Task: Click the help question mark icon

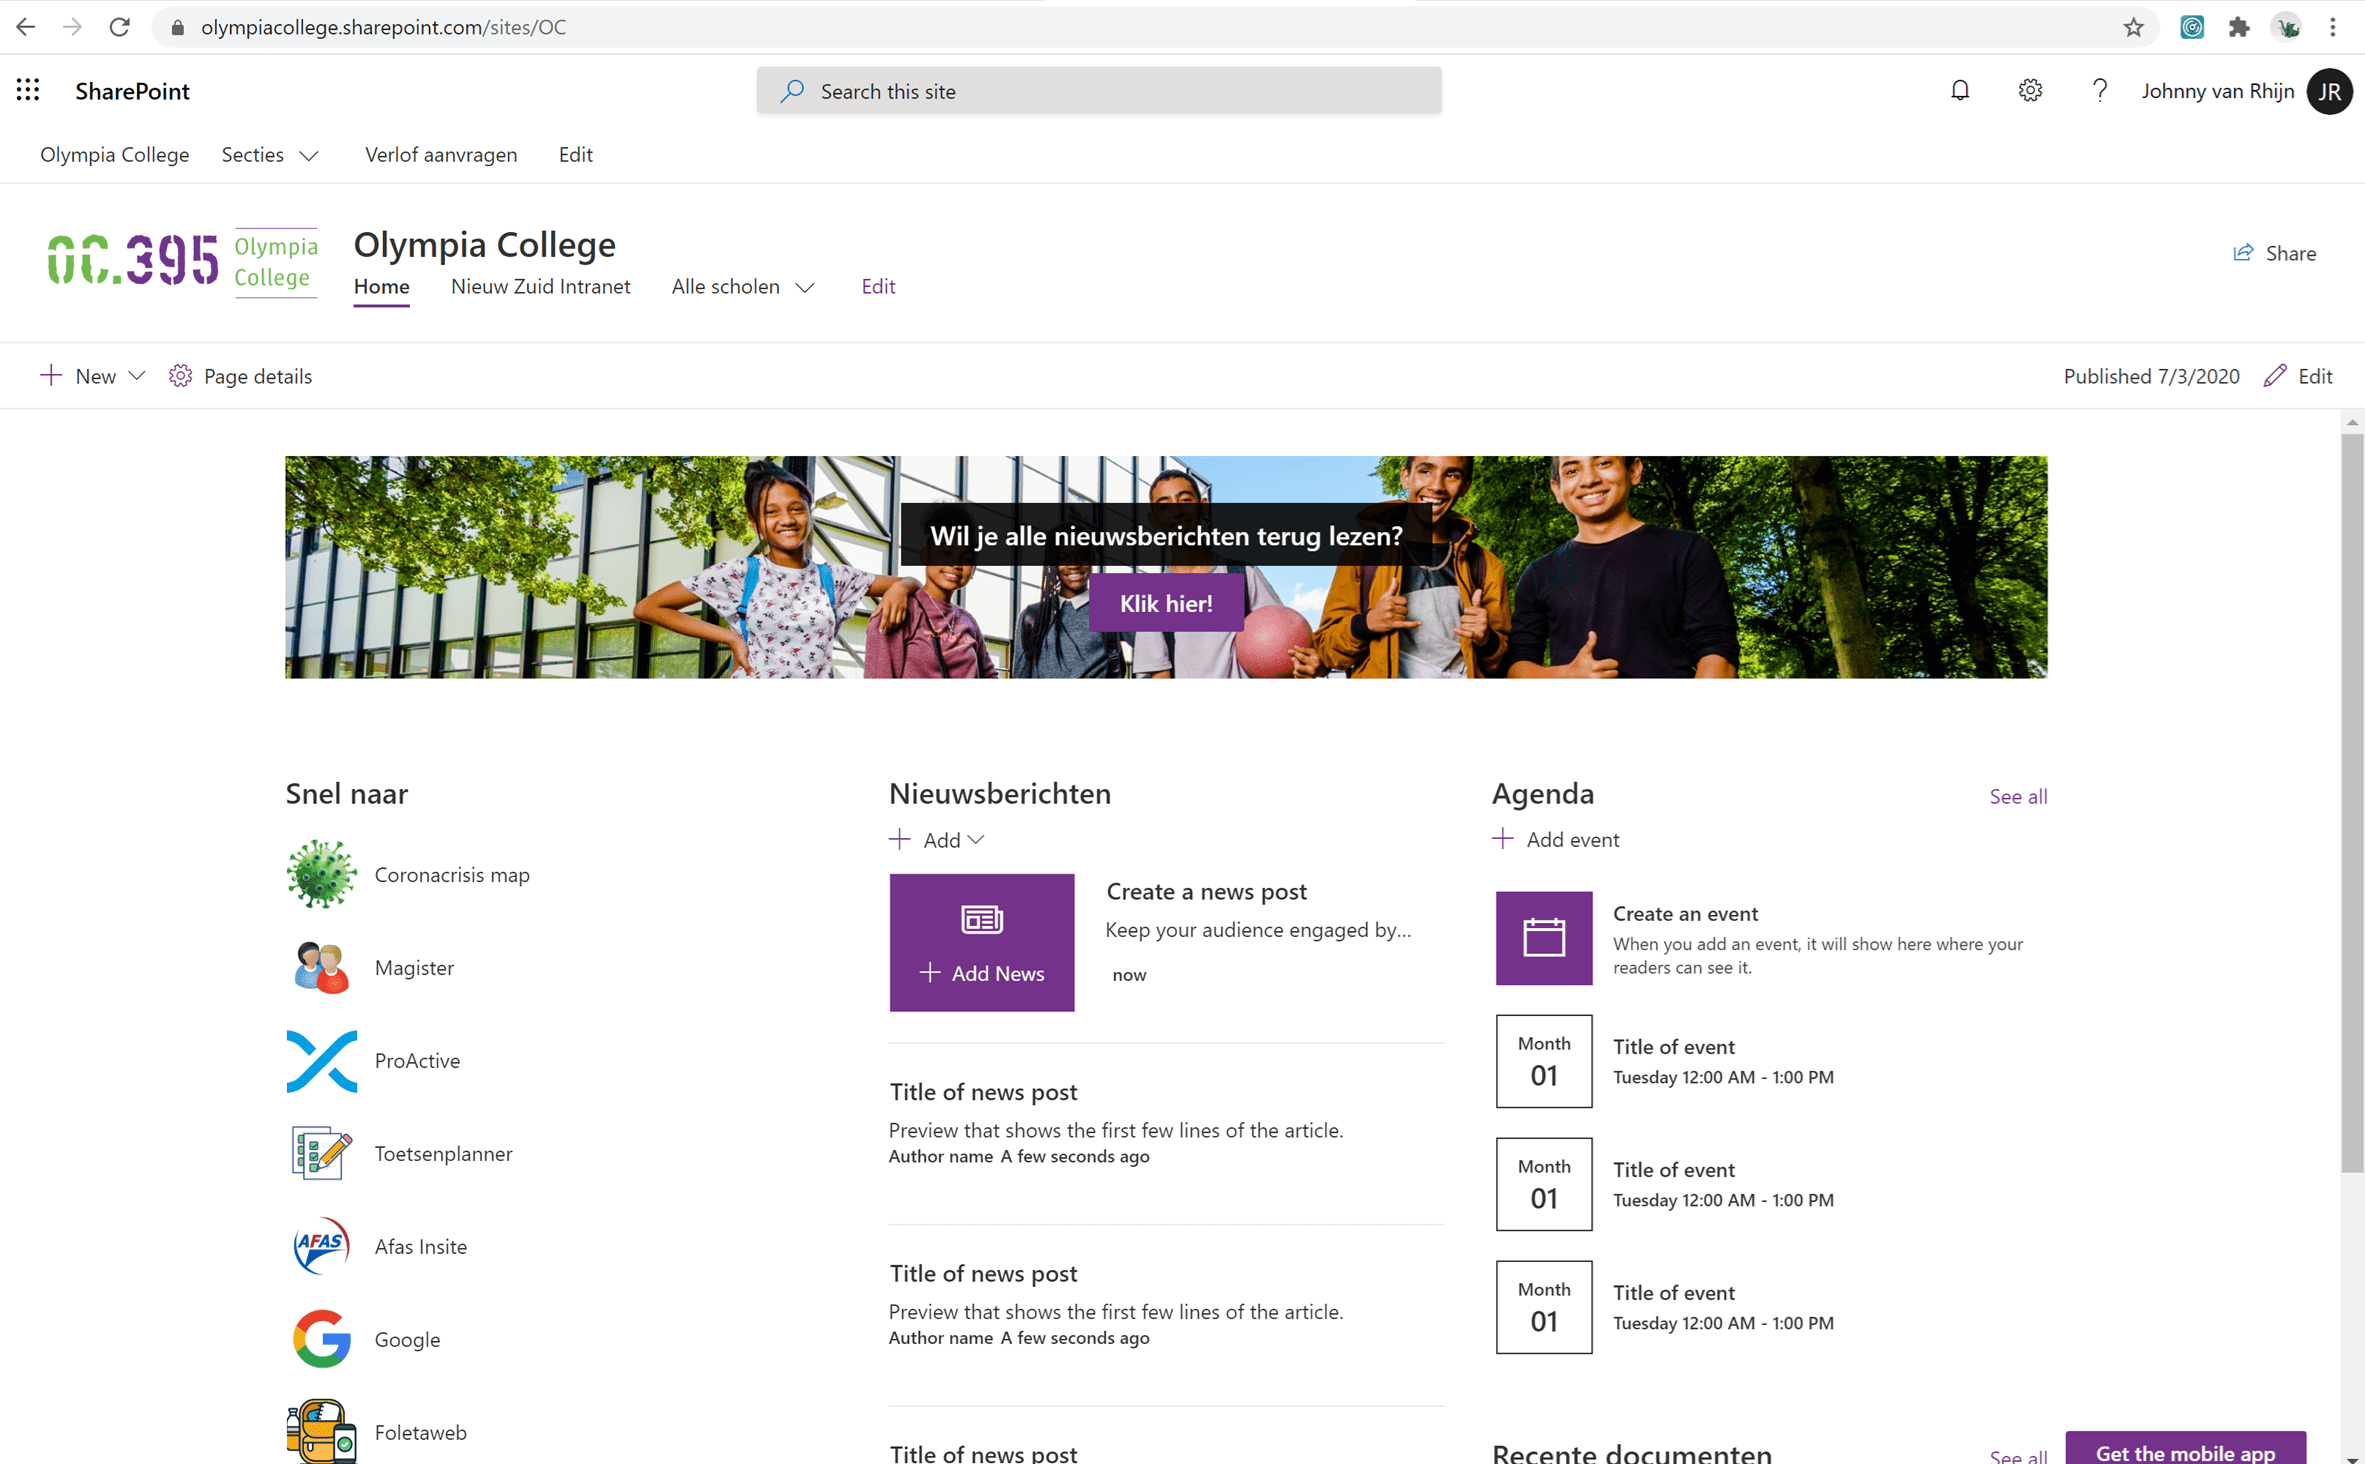Action: tap(2099, 91)
